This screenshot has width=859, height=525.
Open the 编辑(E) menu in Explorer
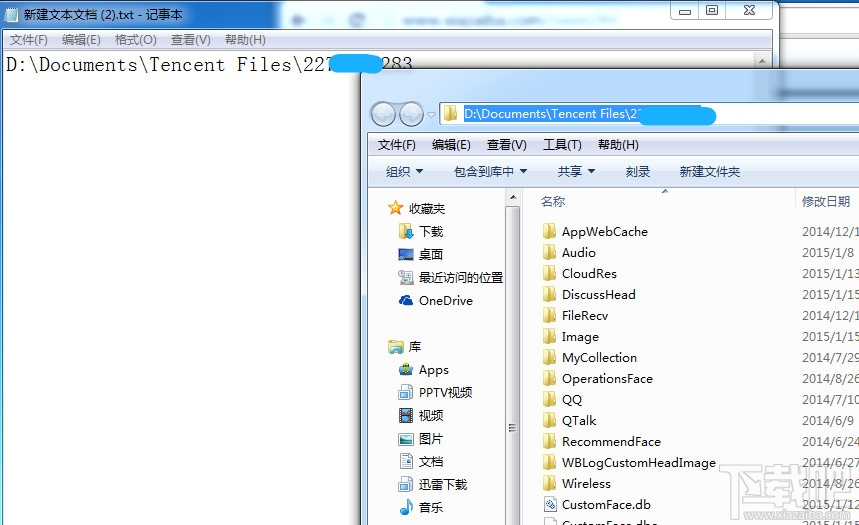pyautogui.click(x=451, y=145)
